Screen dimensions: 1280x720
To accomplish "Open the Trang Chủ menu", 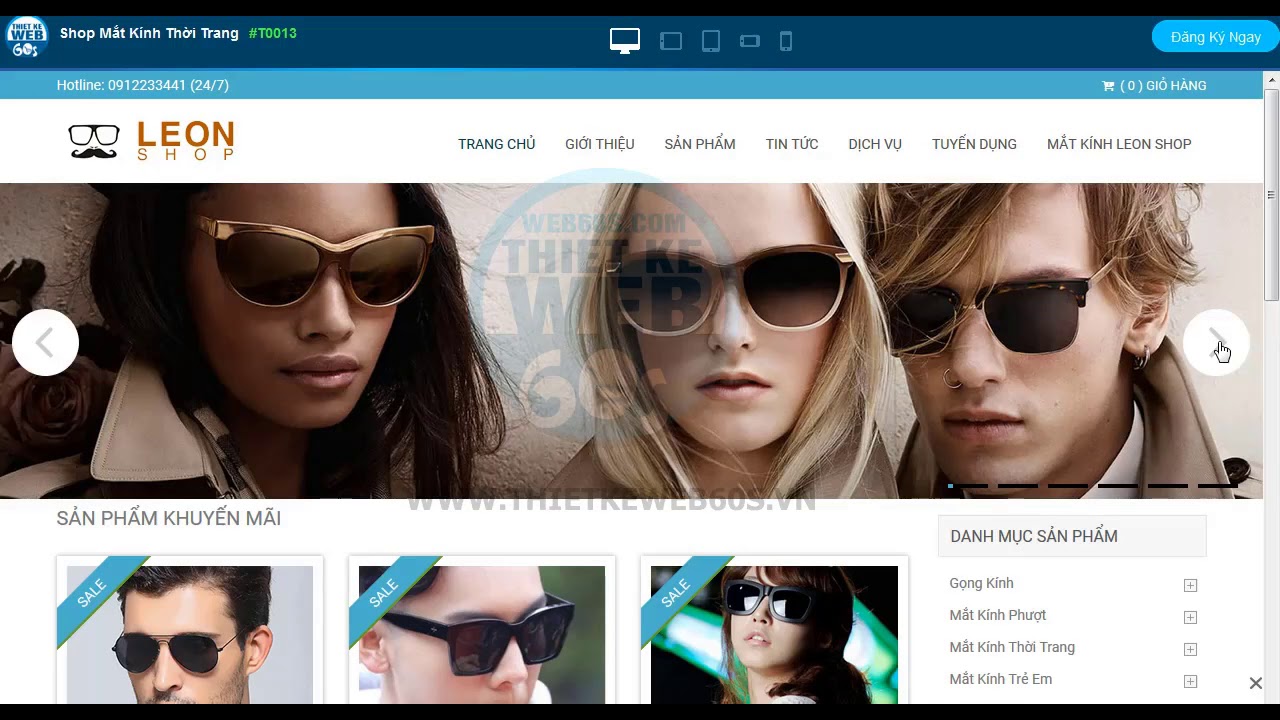I will point(497,144).
